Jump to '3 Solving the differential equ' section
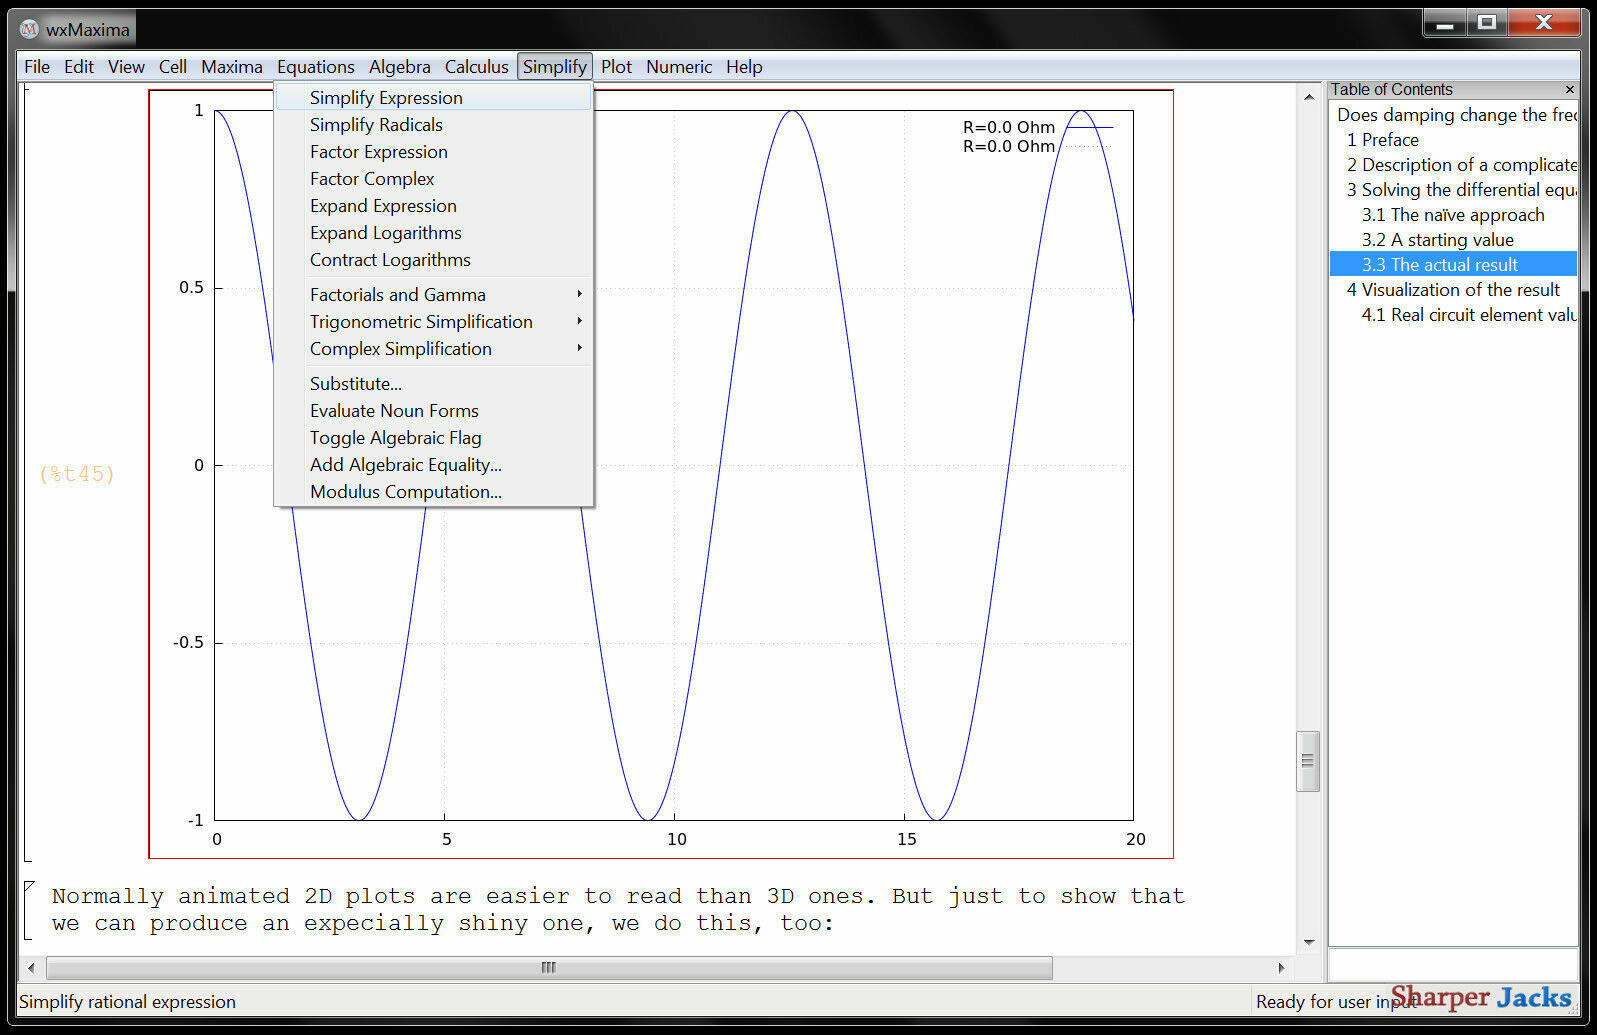 pos(1461,190)
